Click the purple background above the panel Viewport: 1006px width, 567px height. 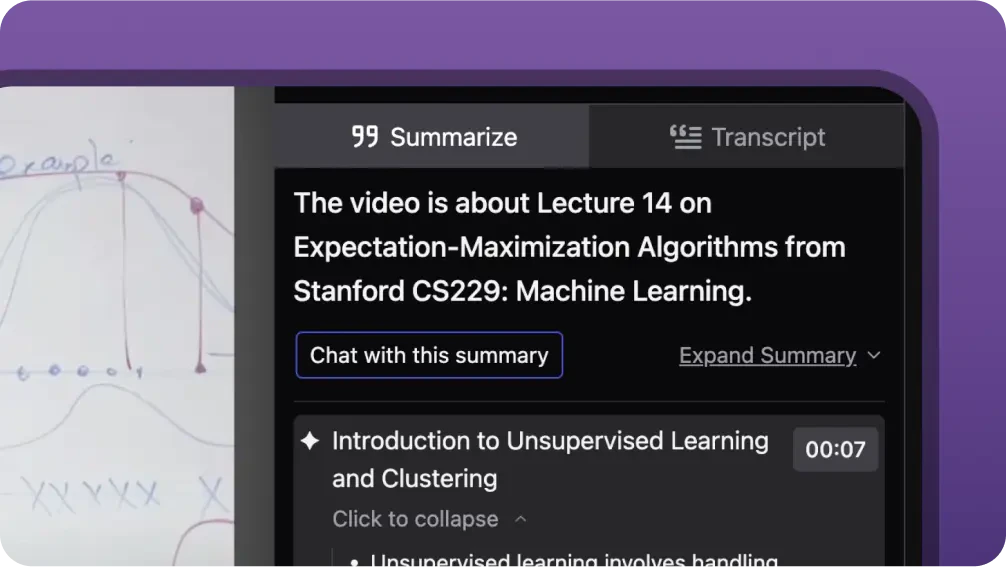tap(500, 35)
